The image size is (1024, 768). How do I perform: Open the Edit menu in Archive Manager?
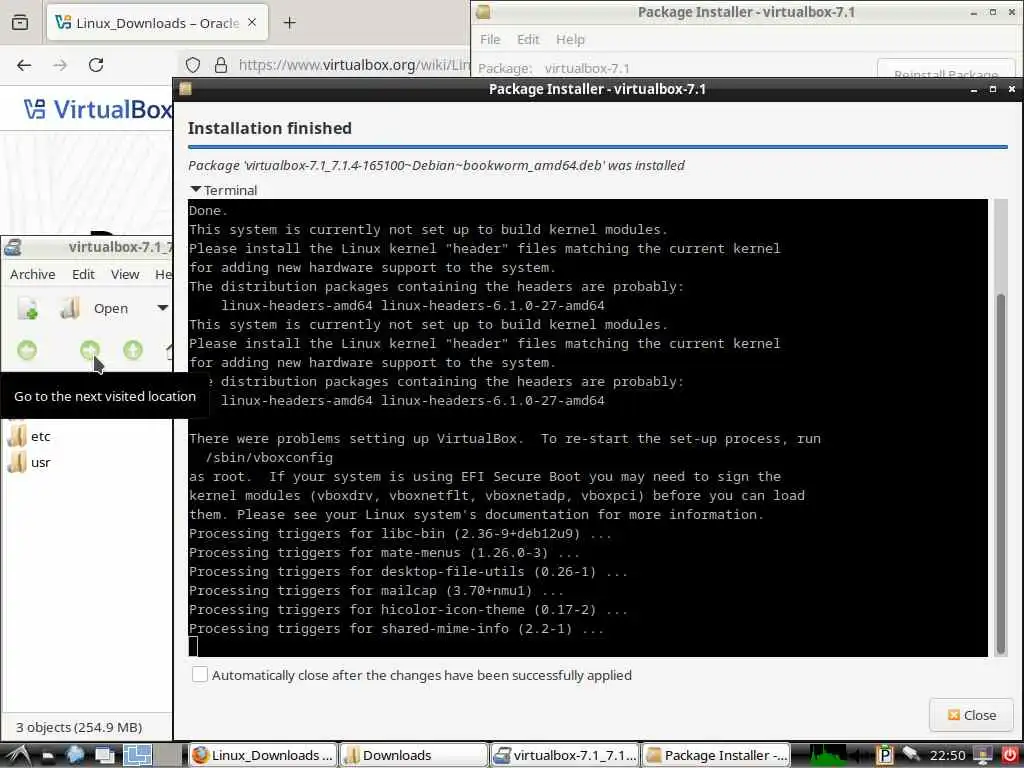click(x=83, y=274)
